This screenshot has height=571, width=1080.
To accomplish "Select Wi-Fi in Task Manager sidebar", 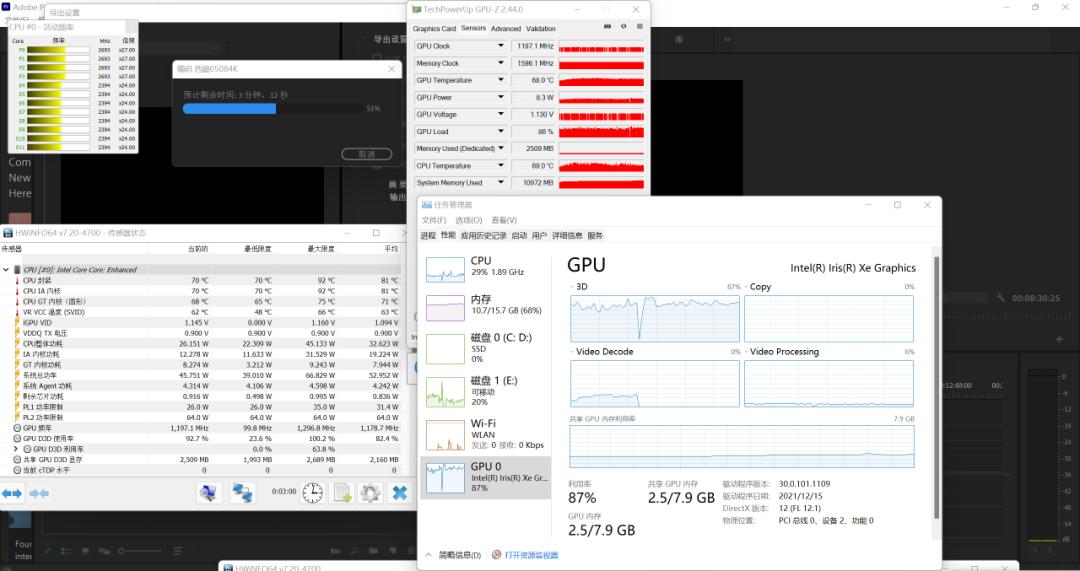I will pos(486,435).
